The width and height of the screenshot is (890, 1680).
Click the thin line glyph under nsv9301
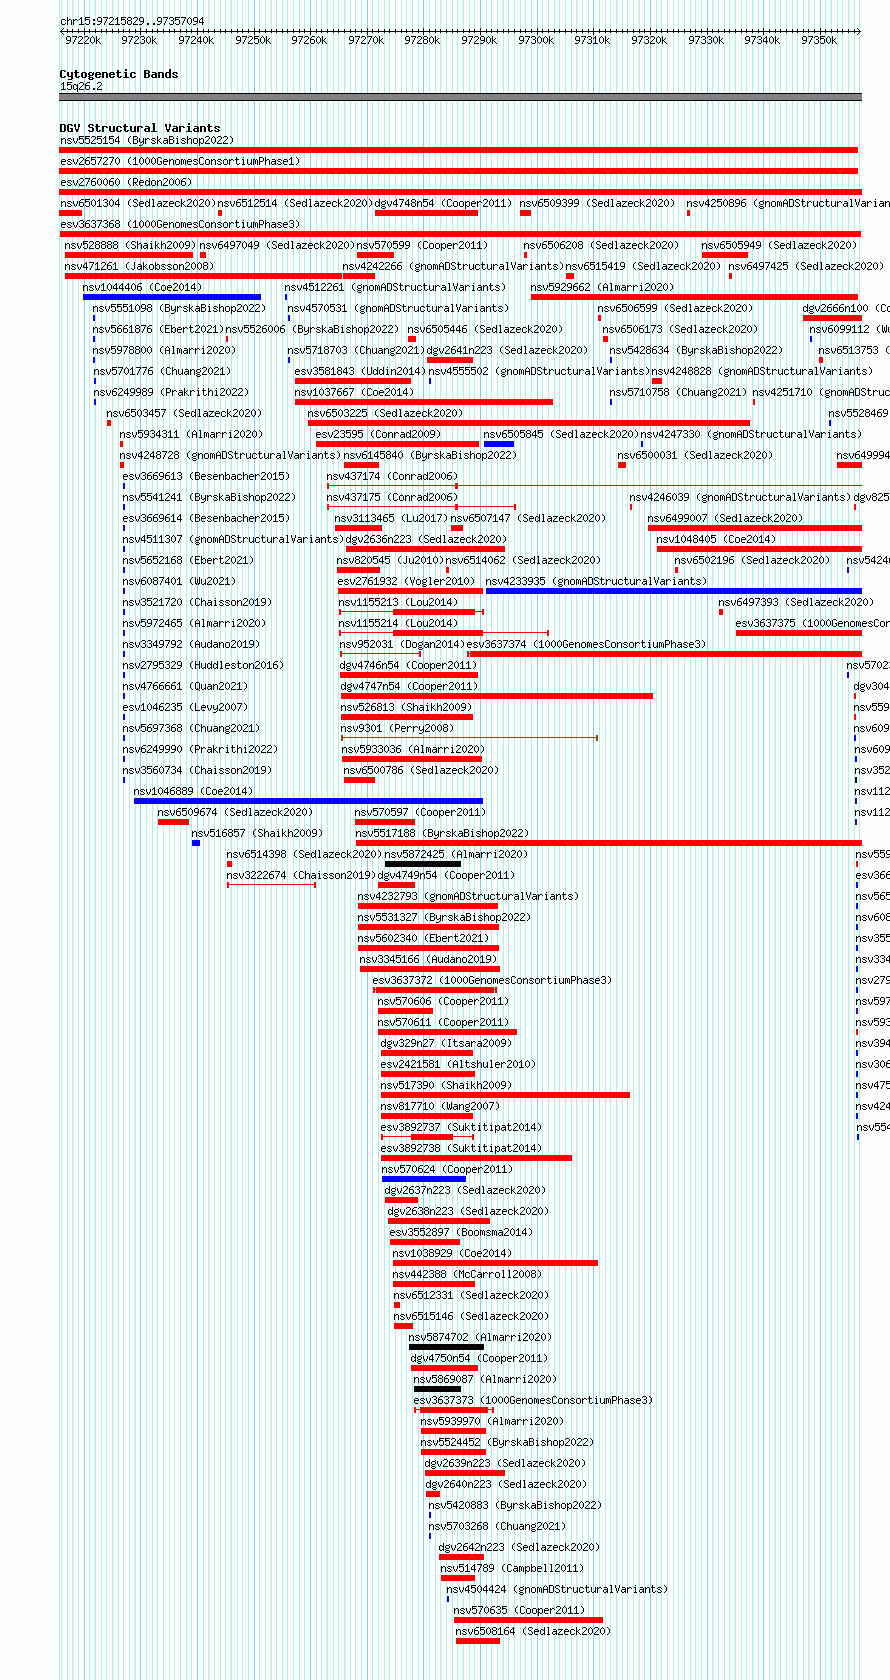(469, 738)
